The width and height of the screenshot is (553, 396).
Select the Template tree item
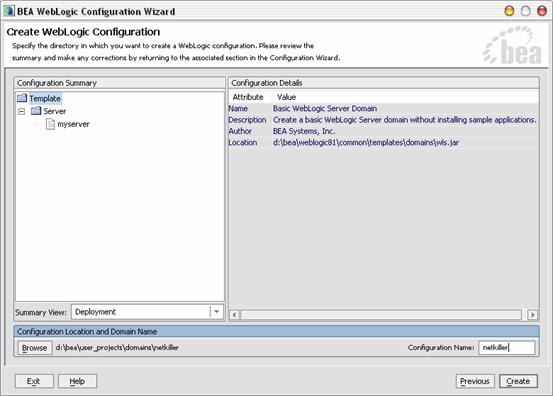[x=45, y=98]
